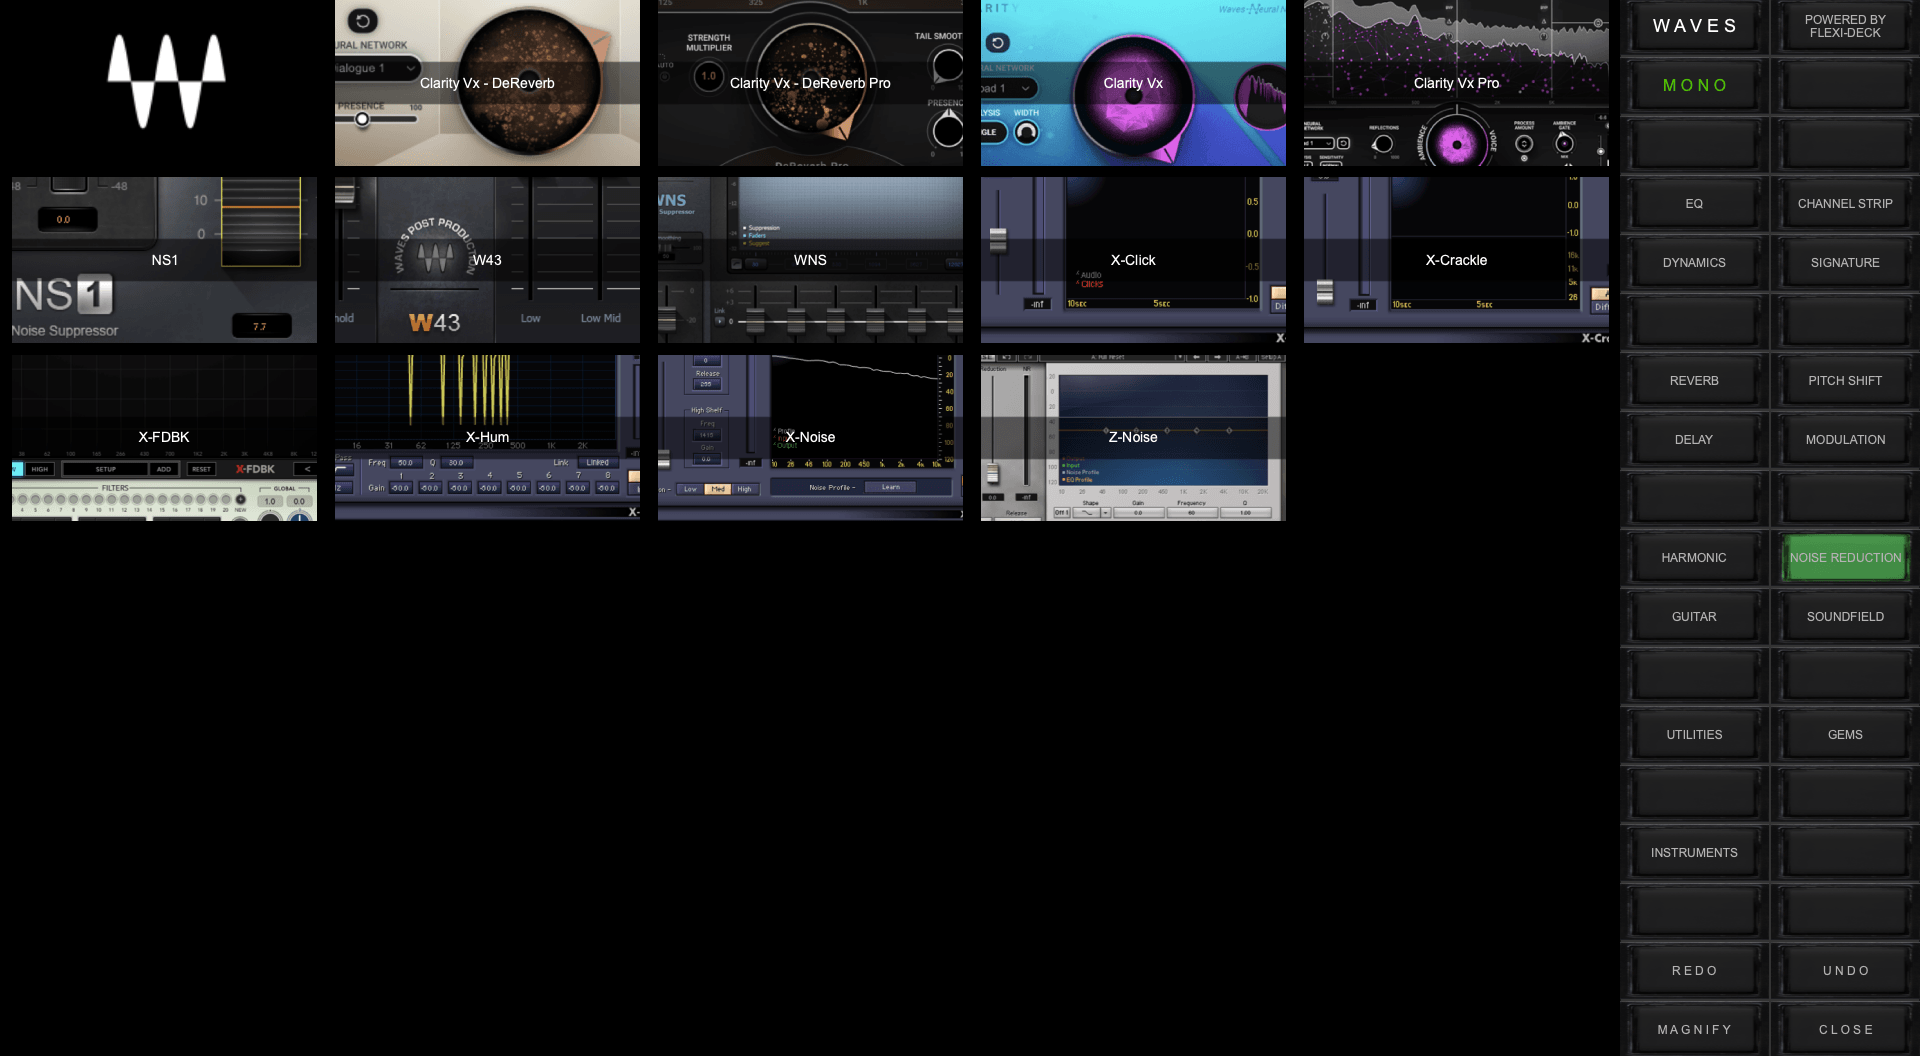The width and height of the screenshot is (1920, 1056).
Task: Load the X-Click plugin
Action: (1133, 260)
